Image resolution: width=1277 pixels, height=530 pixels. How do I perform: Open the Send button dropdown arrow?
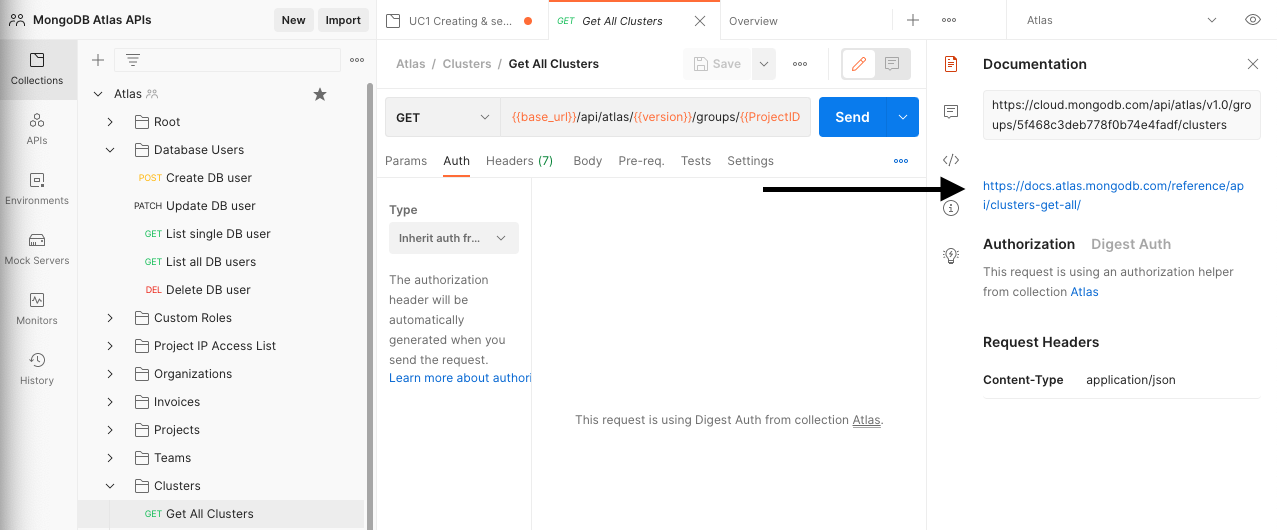coord(902,117)
